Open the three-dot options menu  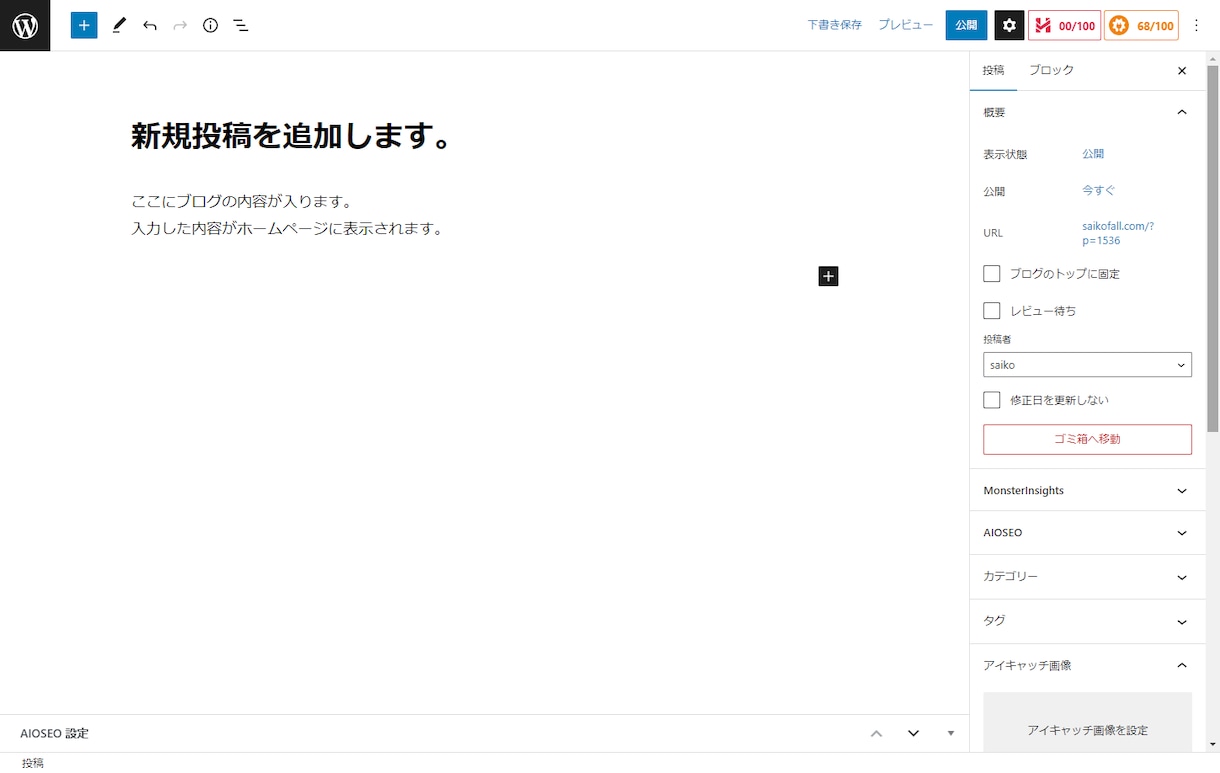(x=1197, y=25)
